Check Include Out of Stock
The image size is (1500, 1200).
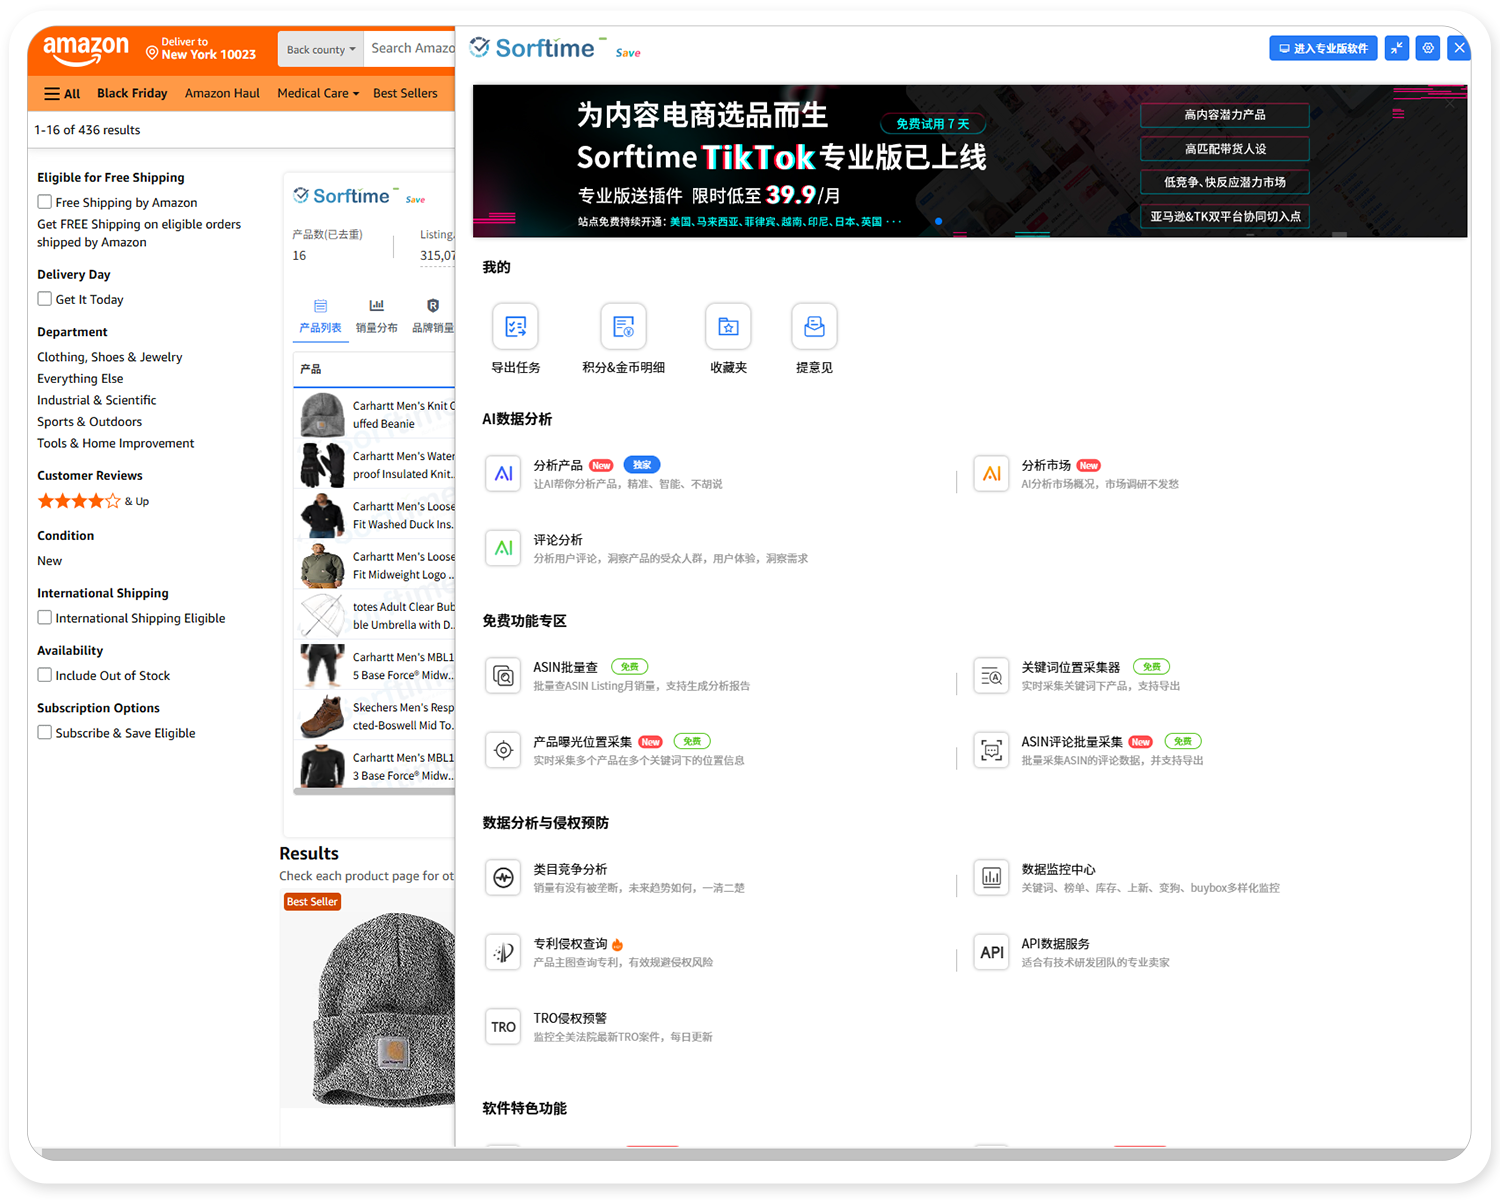tap(45, 675)
